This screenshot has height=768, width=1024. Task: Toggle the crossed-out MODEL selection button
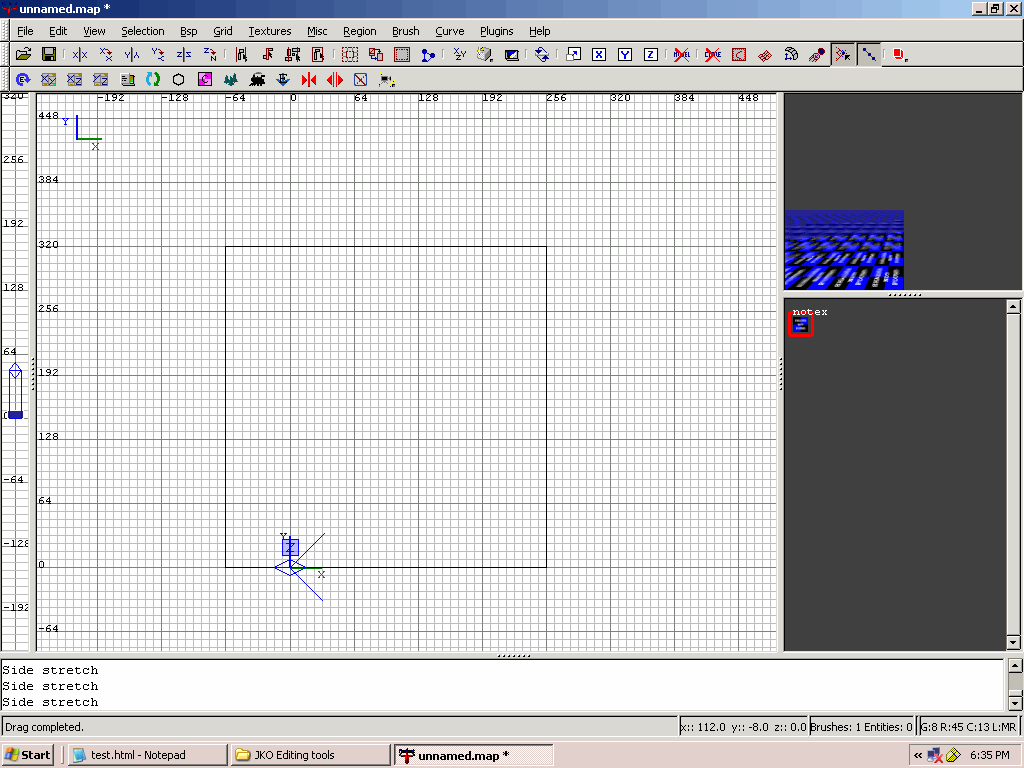click(x=682, y=54)
